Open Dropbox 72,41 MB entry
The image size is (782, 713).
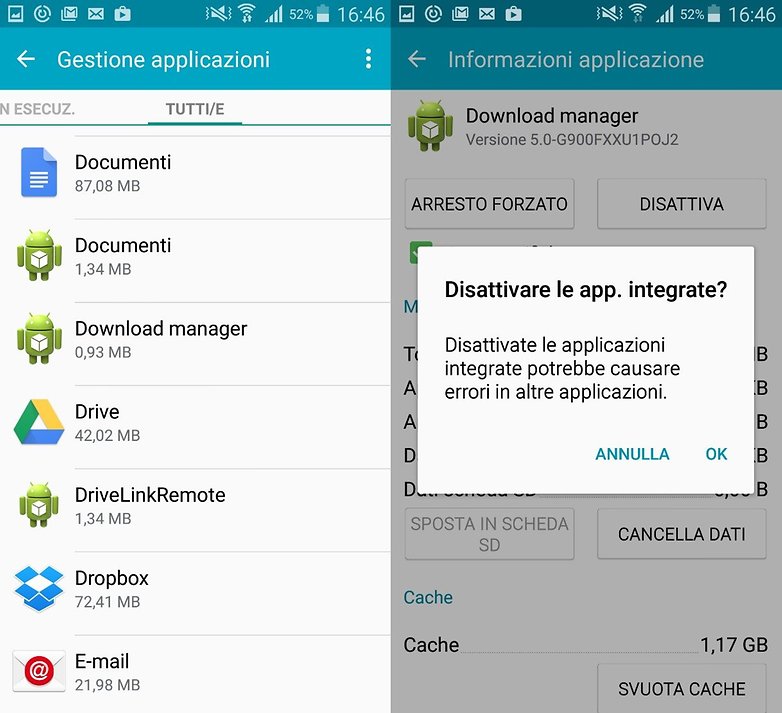196,593
